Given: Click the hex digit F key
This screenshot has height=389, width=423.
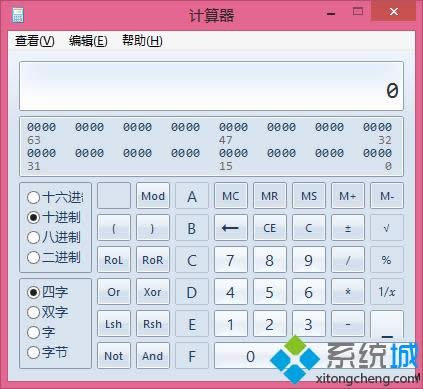Looking at the screenshot, I should point(192,356).
